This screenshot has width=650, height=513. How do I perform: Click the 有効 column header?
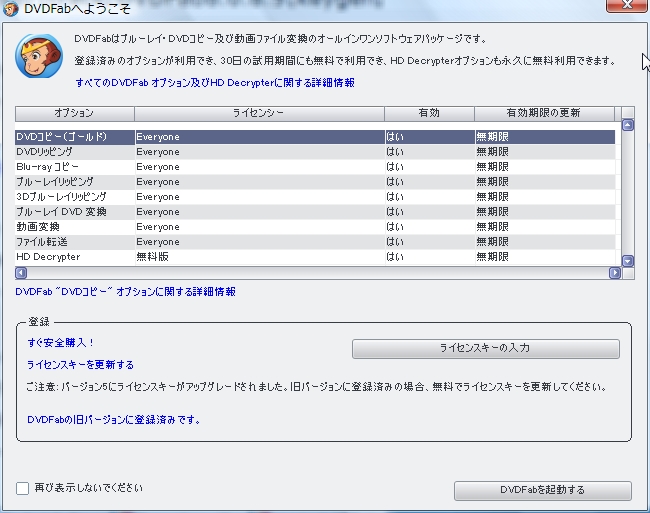point(429,114)
